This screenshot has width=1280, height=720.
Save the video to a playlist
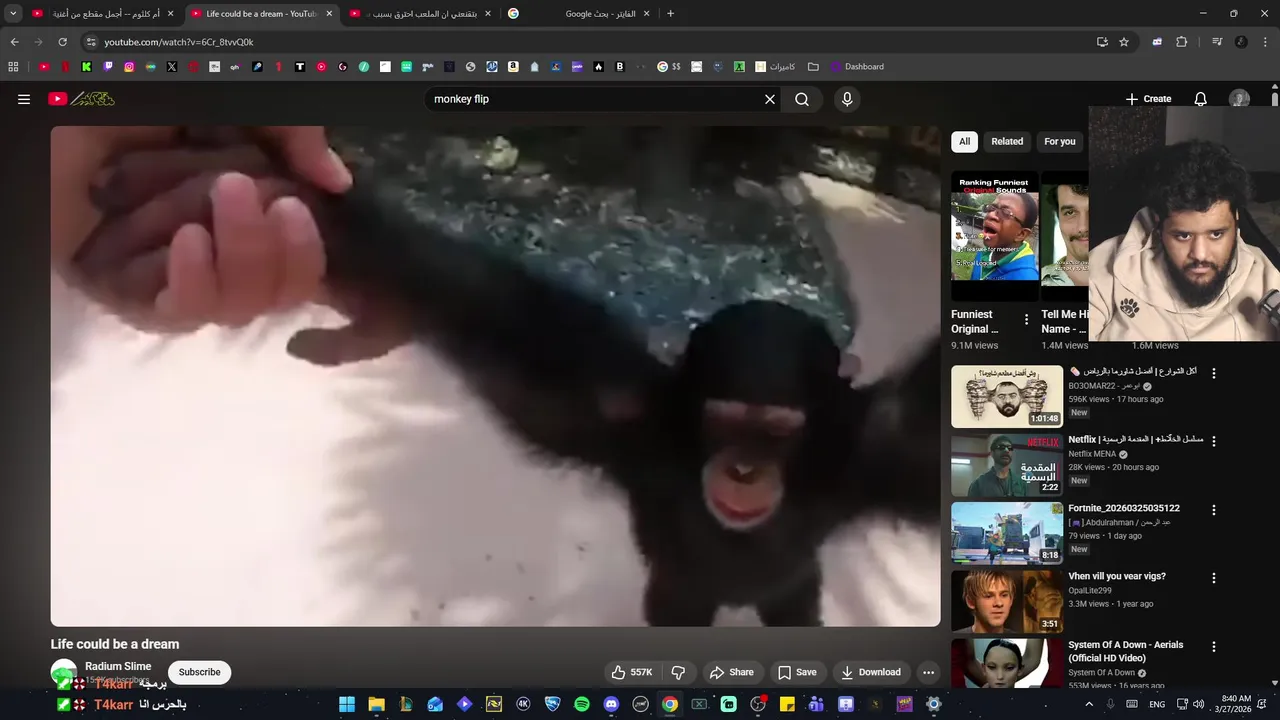point(797,672)
